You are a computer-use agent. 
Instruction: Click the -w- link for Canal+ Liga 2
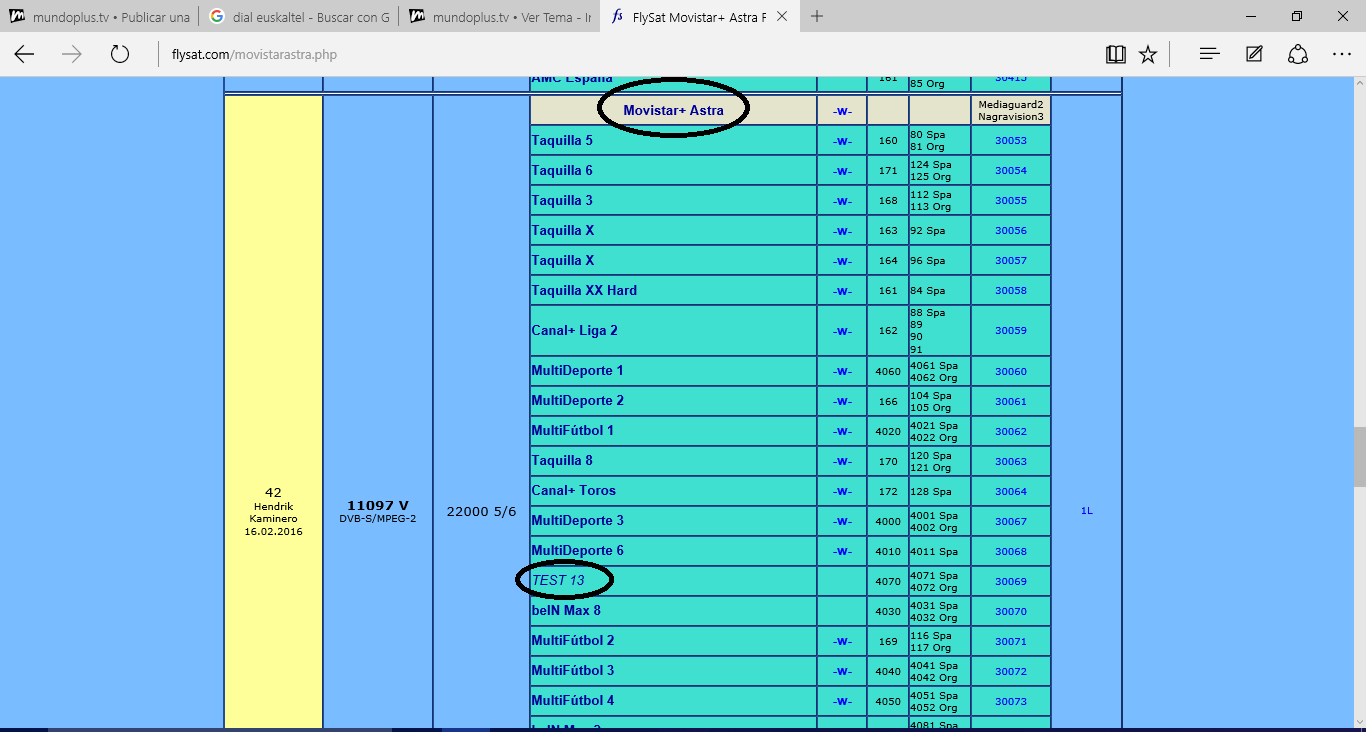pyautogui.click(x=842, y=331)
